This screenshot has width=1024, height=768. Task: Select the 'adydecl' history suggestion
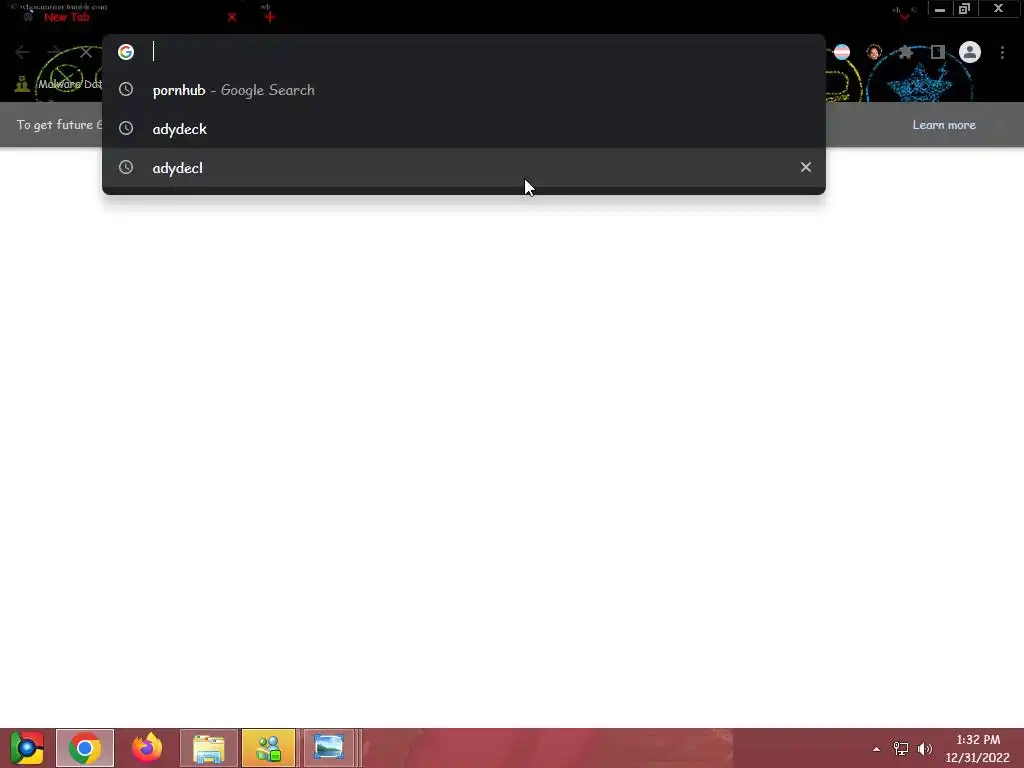pyautogui.click(x=464, y=168)
